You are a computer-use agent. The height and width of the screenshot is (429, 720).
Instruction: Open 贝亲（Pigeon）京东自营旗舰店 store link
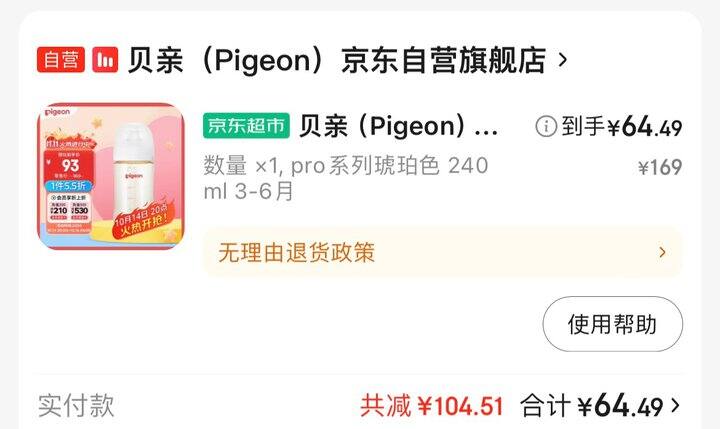point(337,60)
